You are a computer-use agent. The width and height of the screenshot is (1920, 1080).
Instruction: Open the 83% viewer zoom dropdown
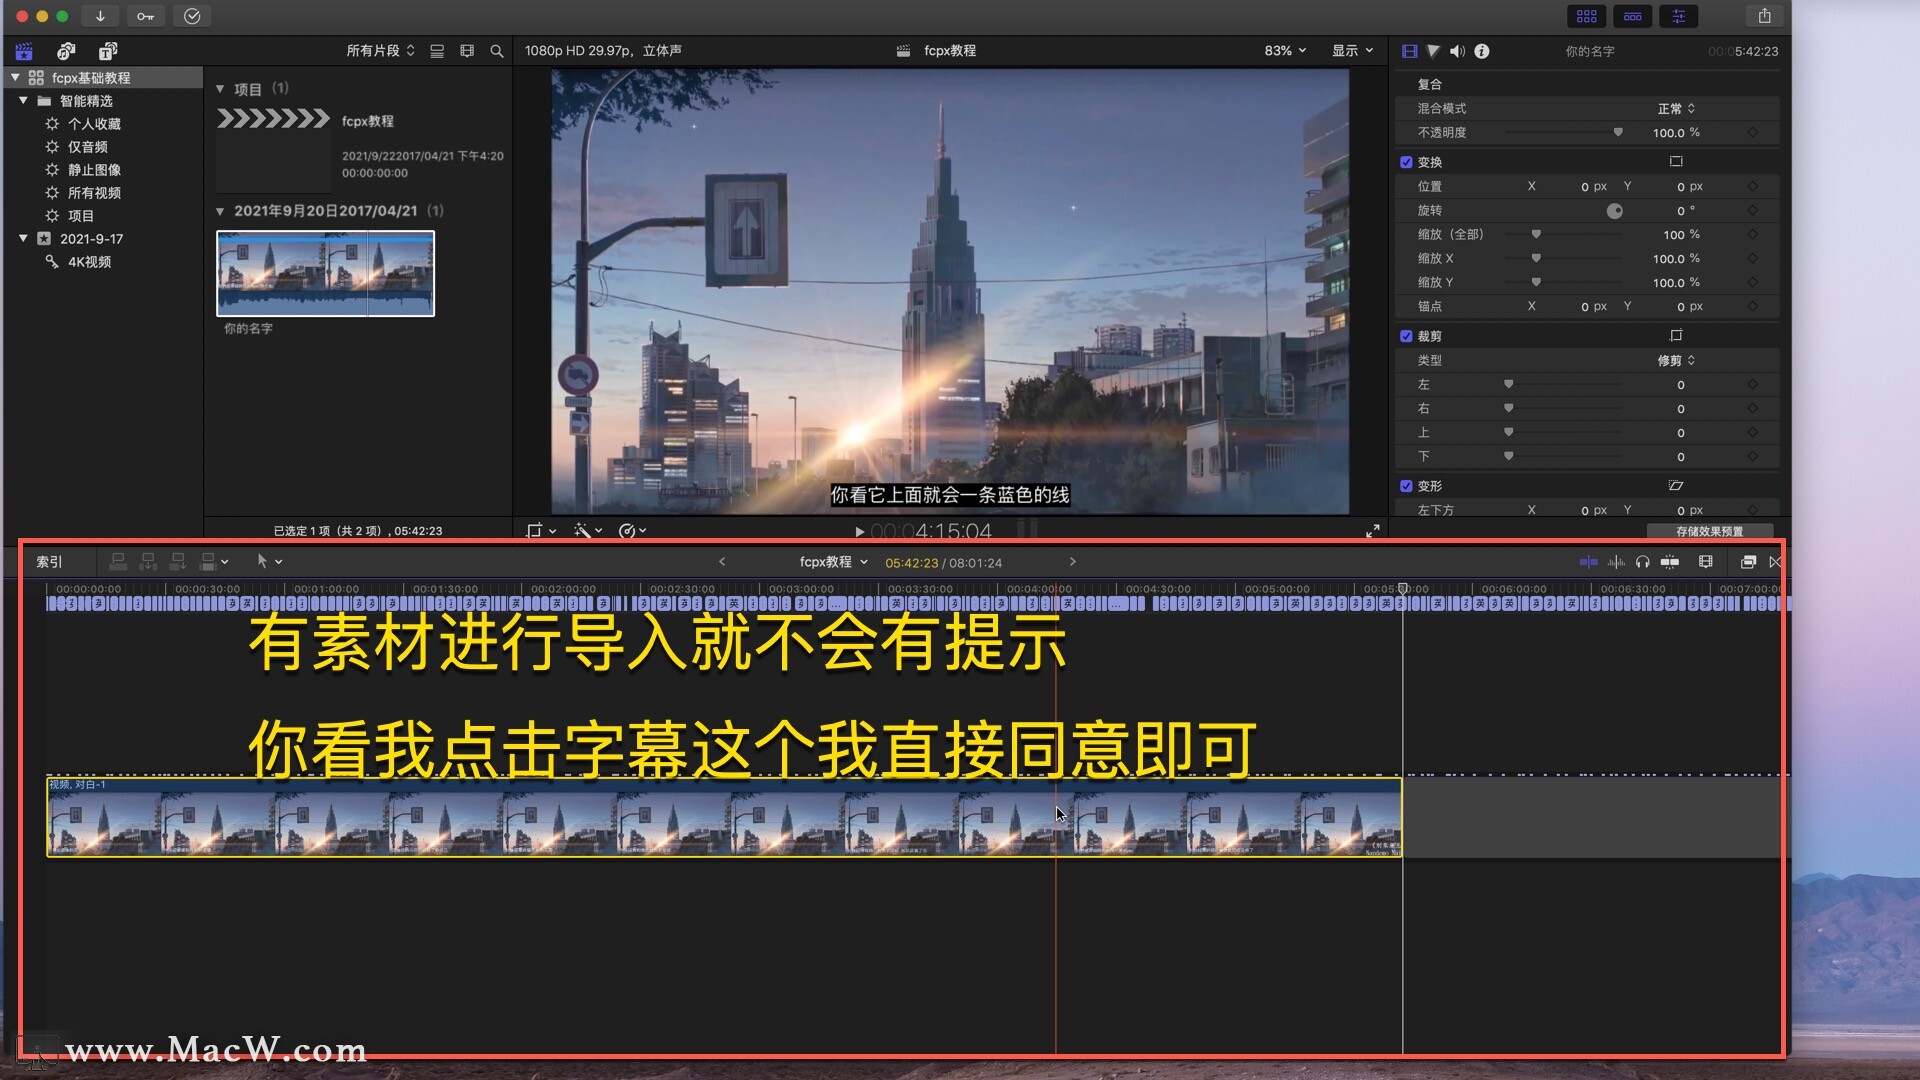[1285, 51]
